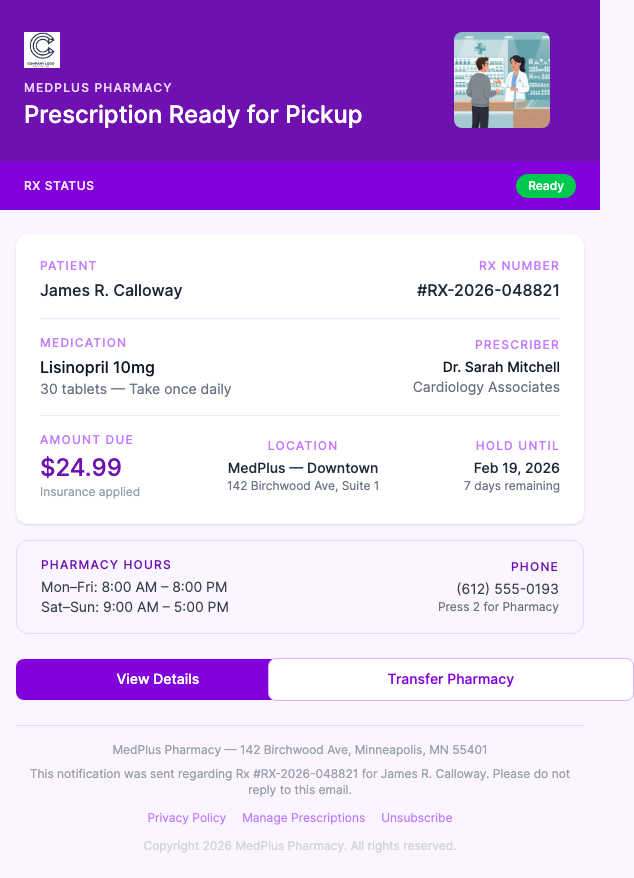Select the RX STATUS bar

pos(57,186)
